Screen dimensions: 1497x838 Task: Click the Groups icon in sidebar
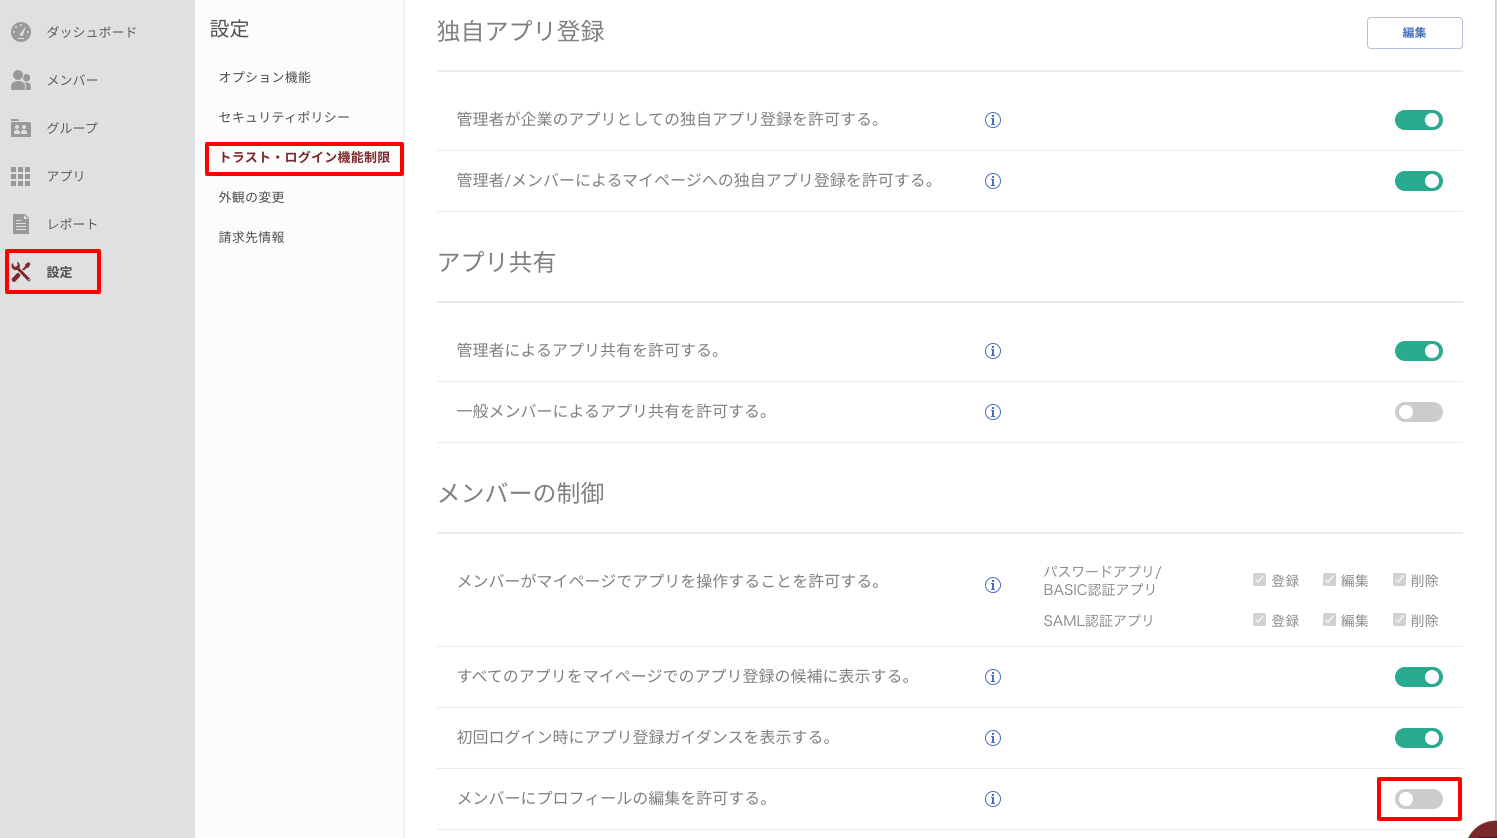(21, 128)
